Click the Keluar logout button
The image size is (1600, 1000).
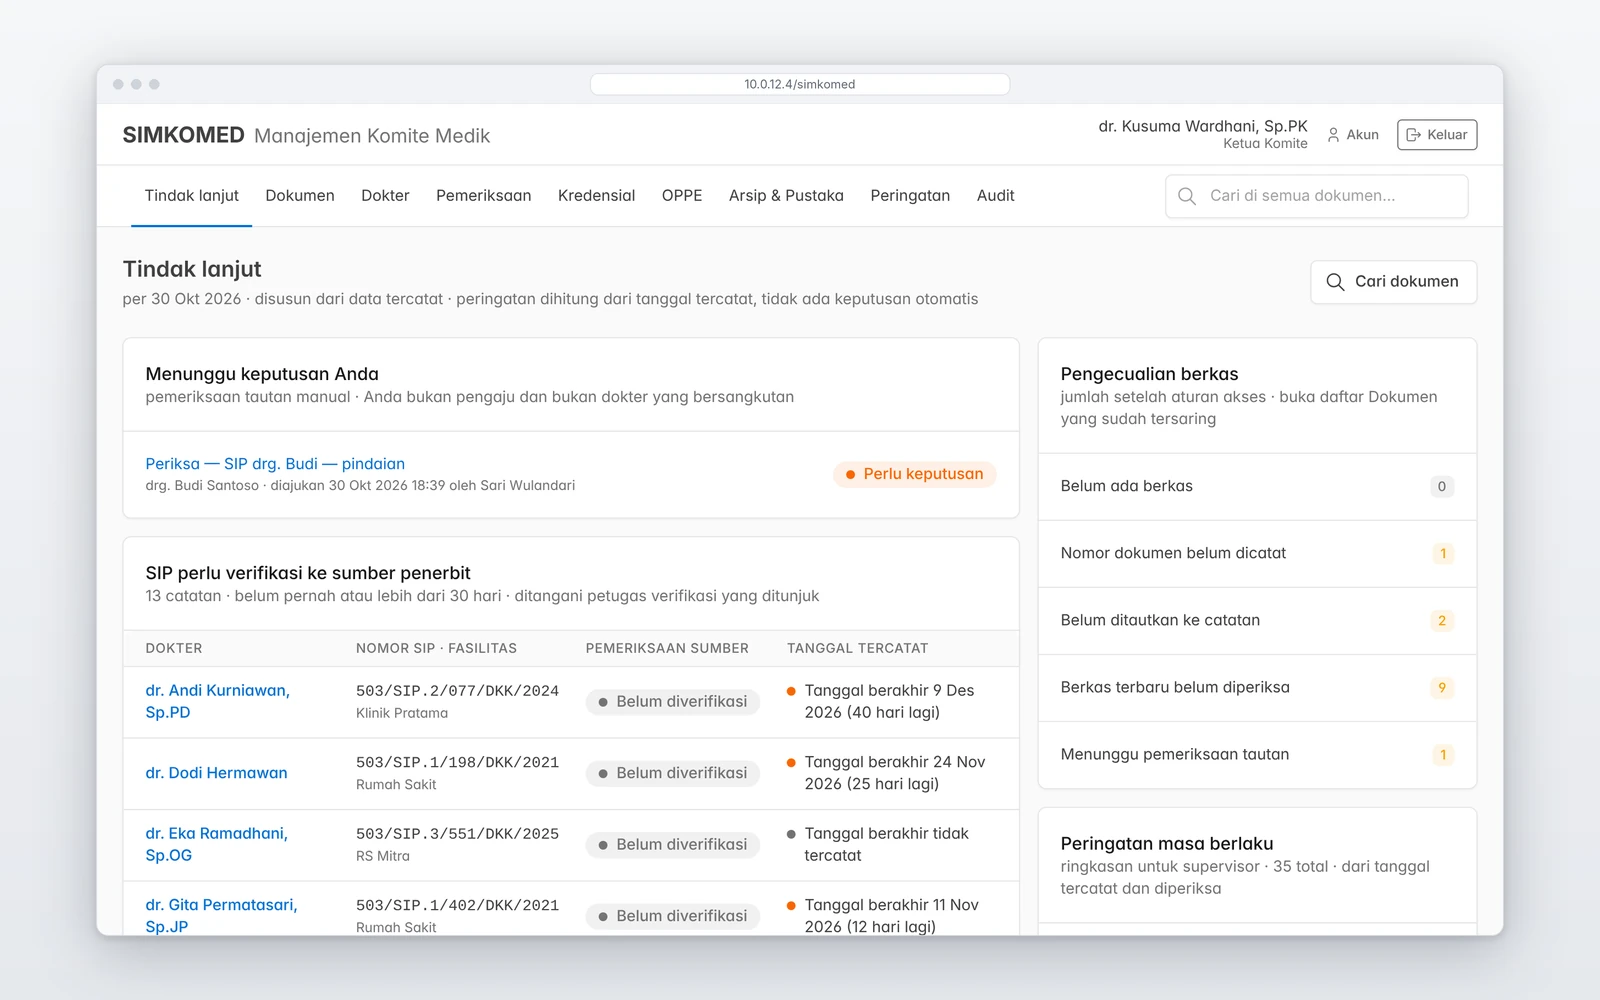pos(1437,135)
